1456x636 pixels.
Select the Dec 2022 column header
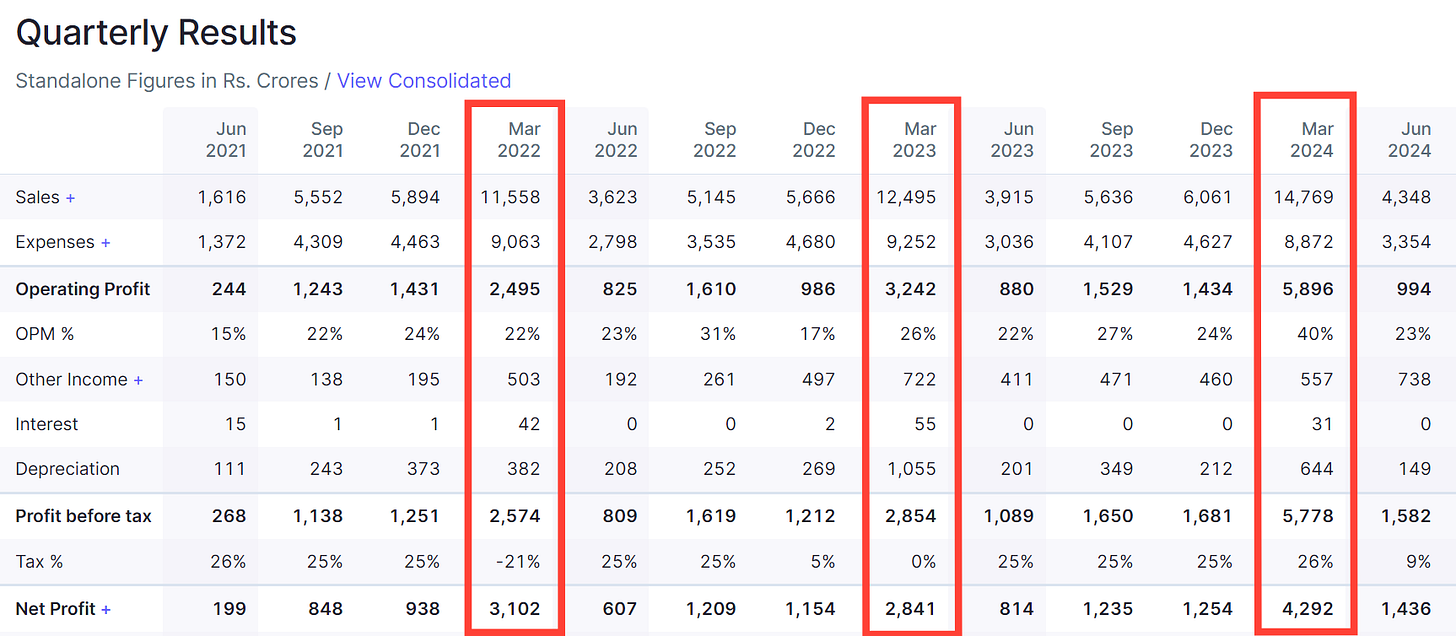[x=814, y=140]
